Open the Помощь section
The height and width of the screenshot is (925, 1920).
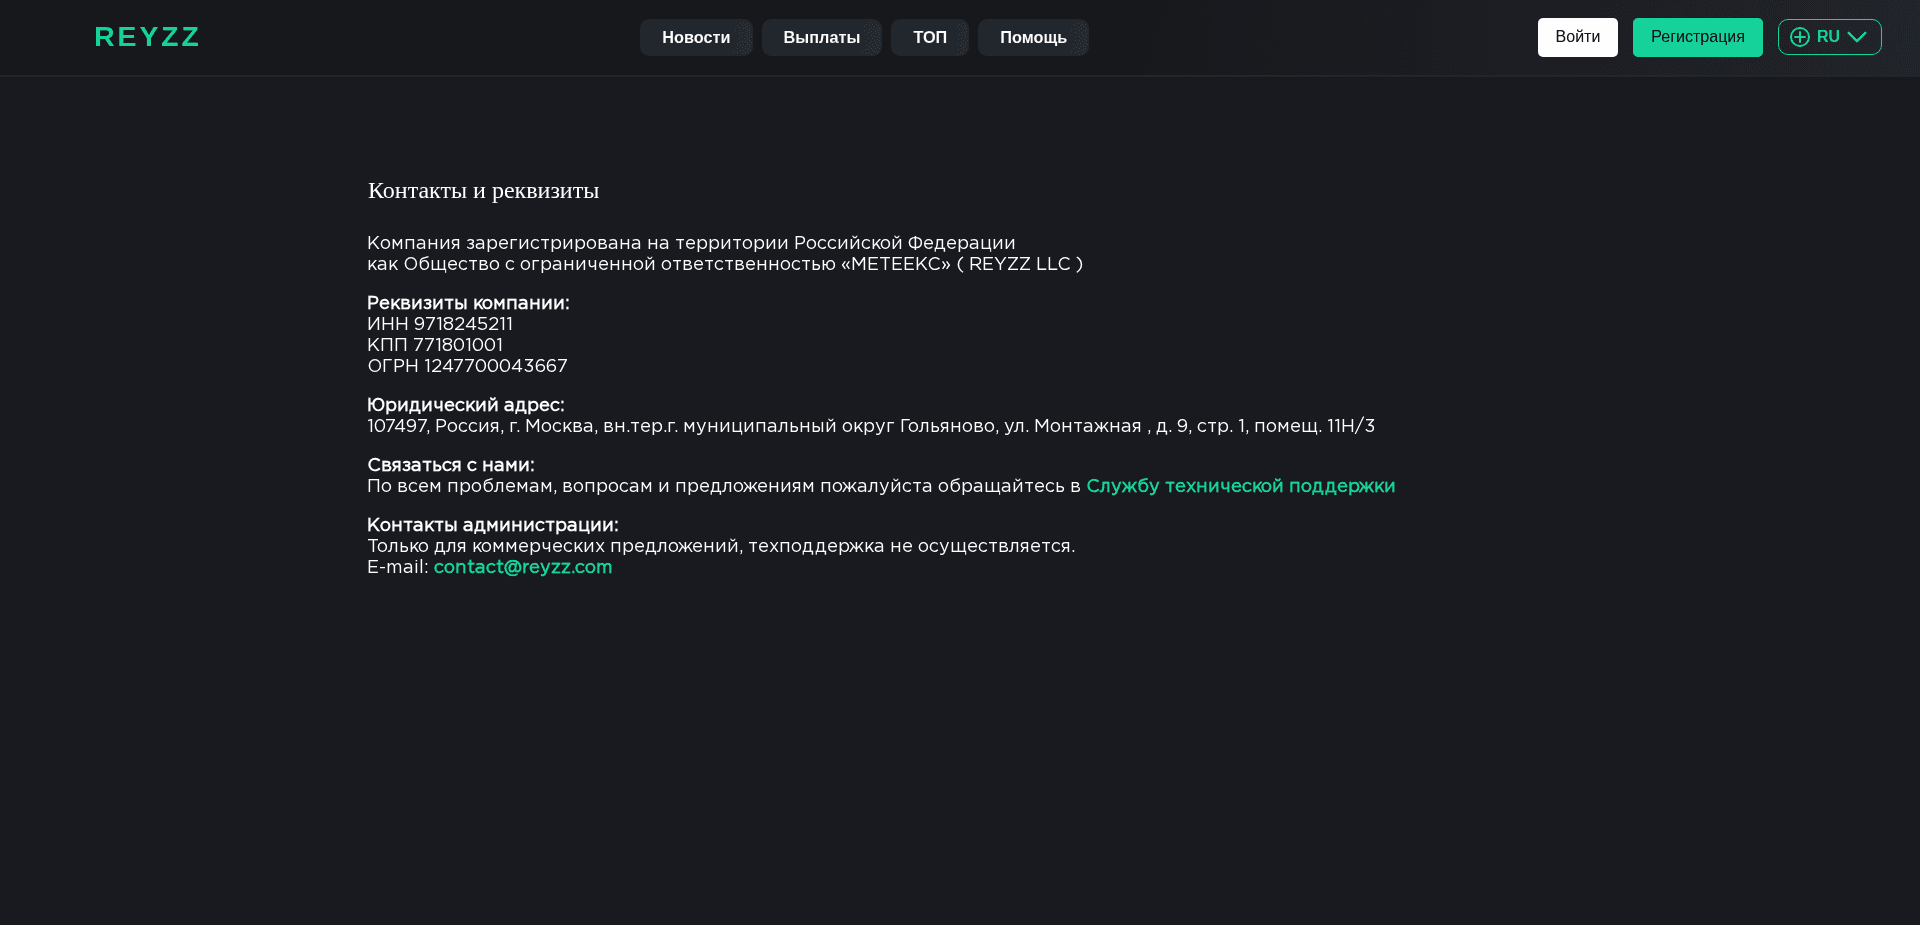click(1032, 37)
